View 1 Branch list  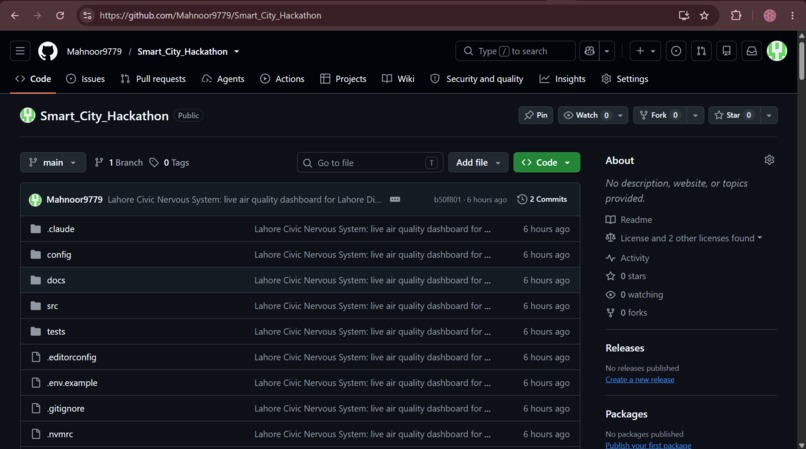119,163
